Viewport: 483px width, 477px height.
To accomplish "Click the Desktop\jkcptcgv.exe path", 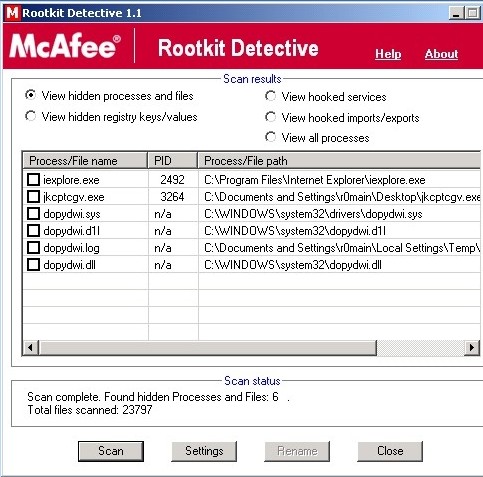I will tap(342, 197).
